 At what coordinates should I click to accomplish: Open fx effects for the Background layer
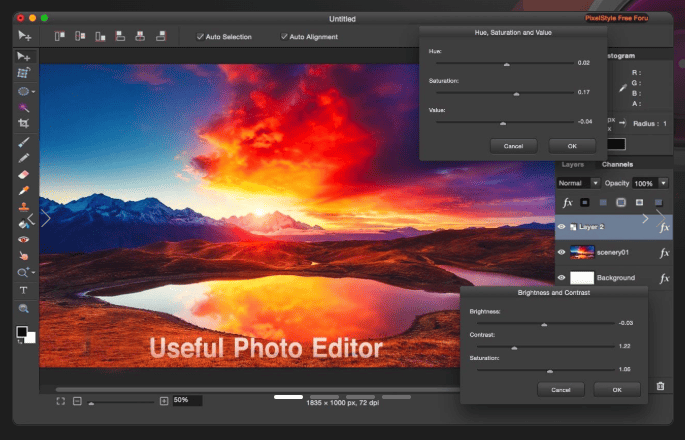(x=664, y=278)
